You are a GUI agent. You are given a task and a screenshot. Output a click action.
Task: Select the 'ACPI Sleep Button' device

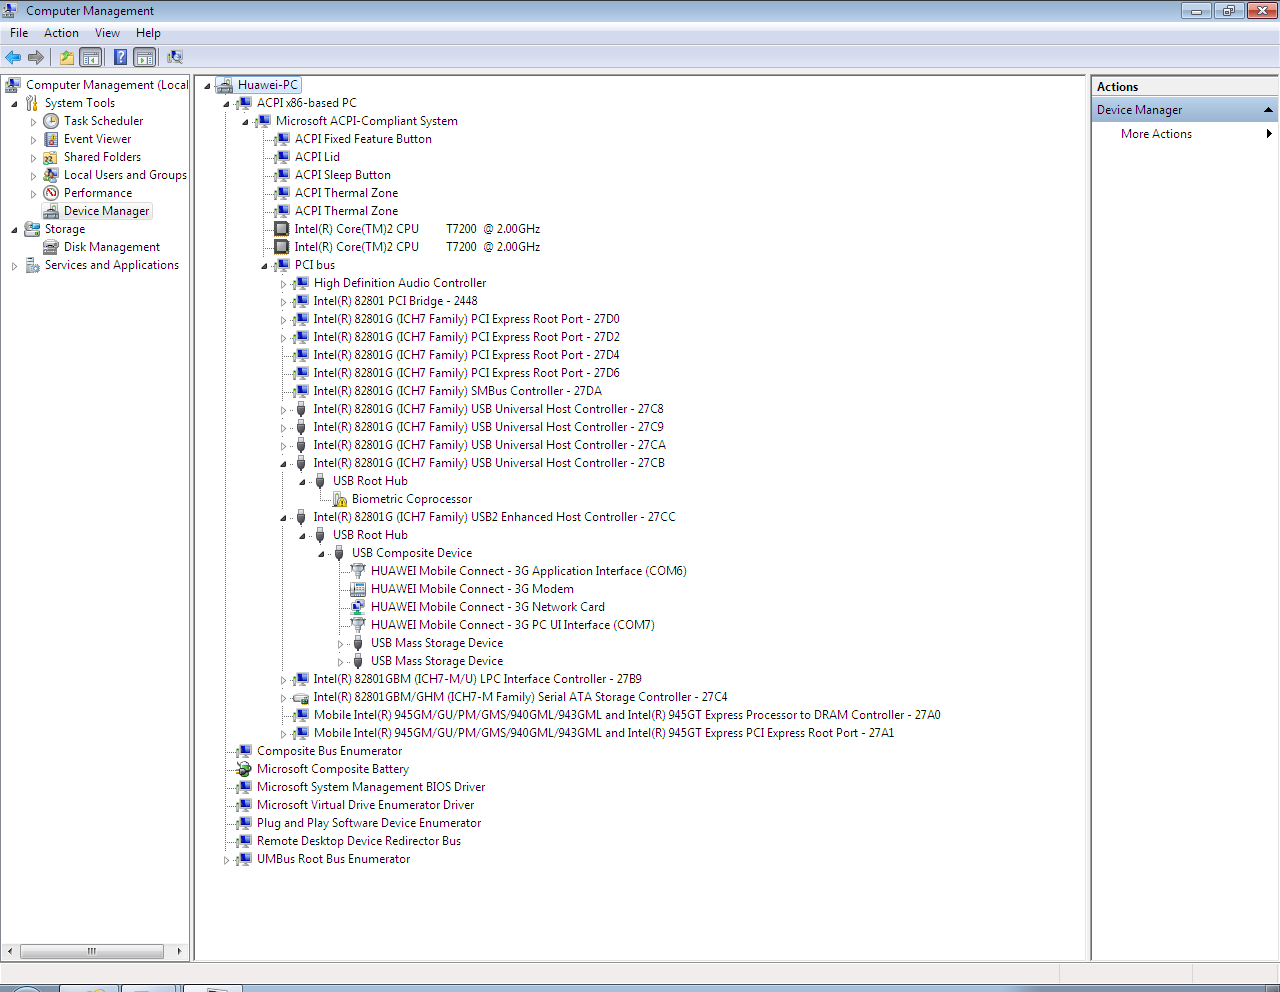coord(343,175)
